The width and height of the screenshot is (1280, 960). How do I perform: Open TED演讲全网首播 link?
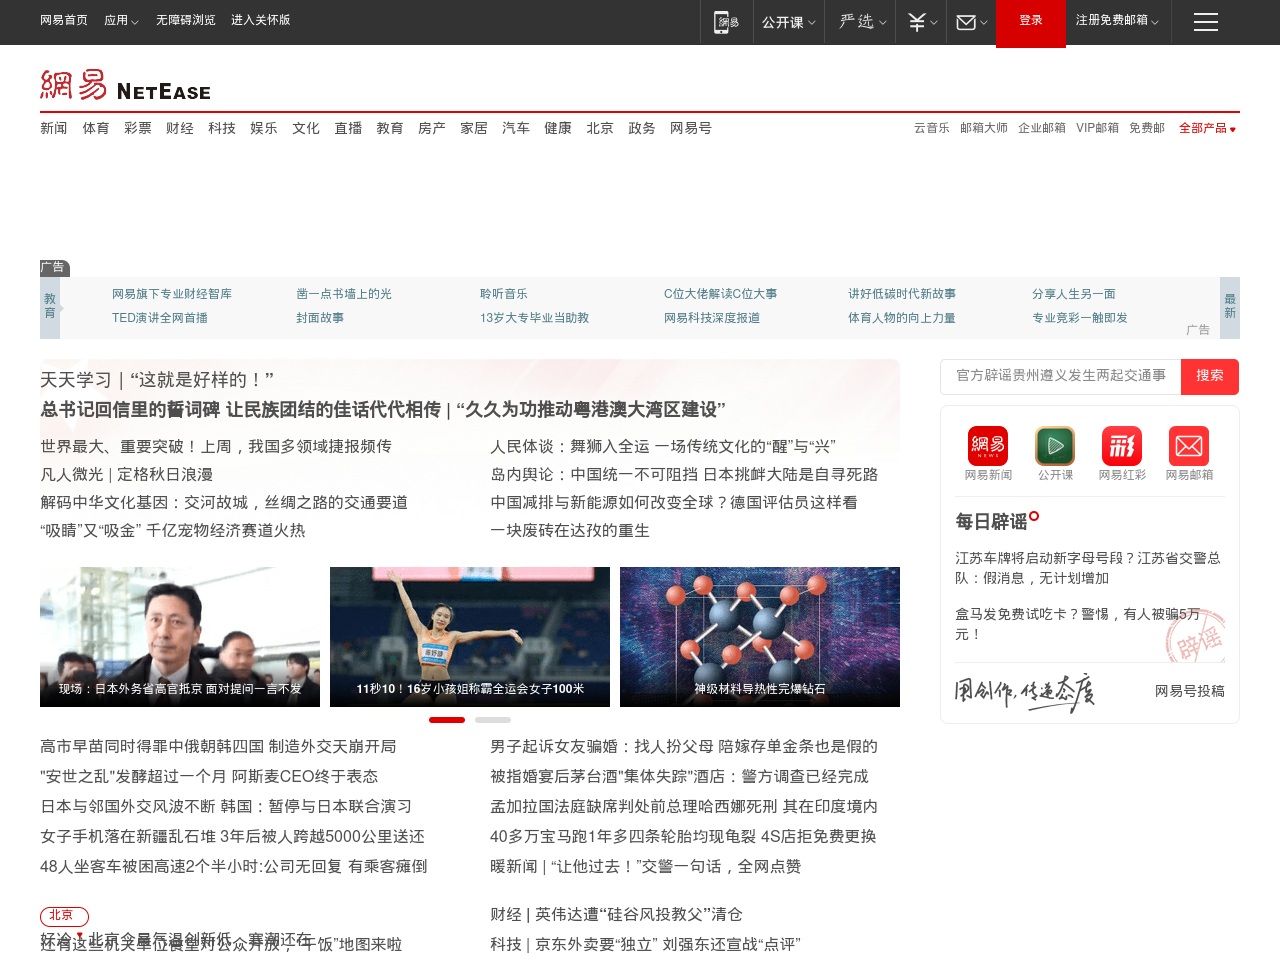(x=160, y=318)
